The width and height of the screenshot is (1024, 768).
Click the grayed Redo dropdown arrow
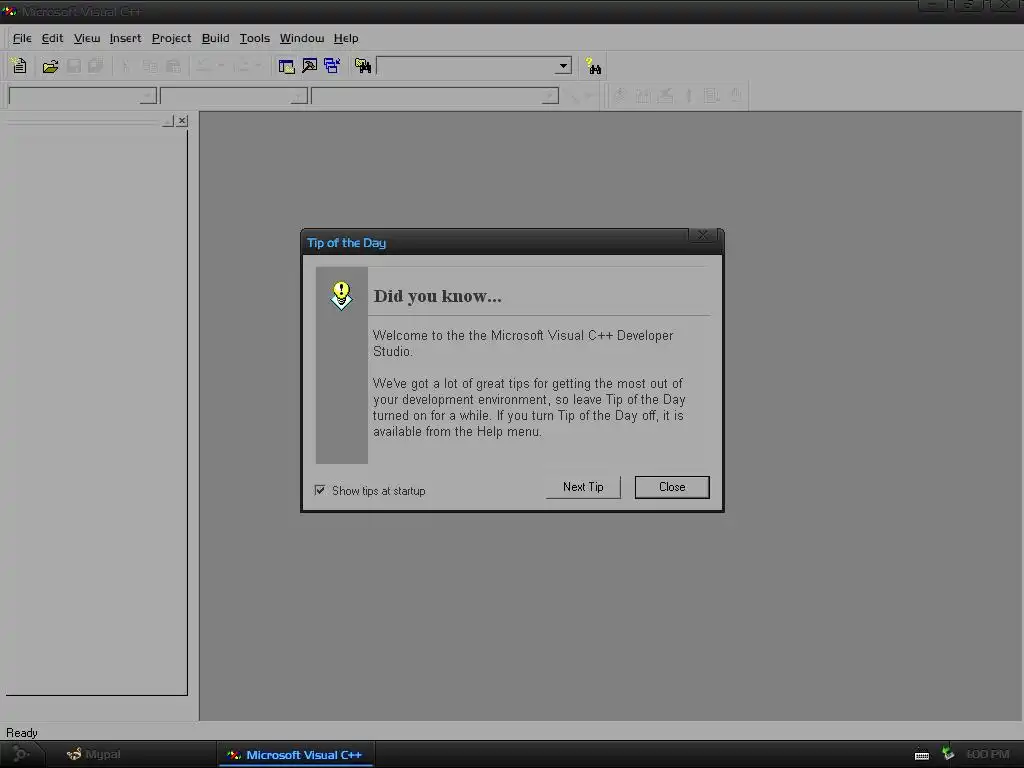(x=258, y=66)
